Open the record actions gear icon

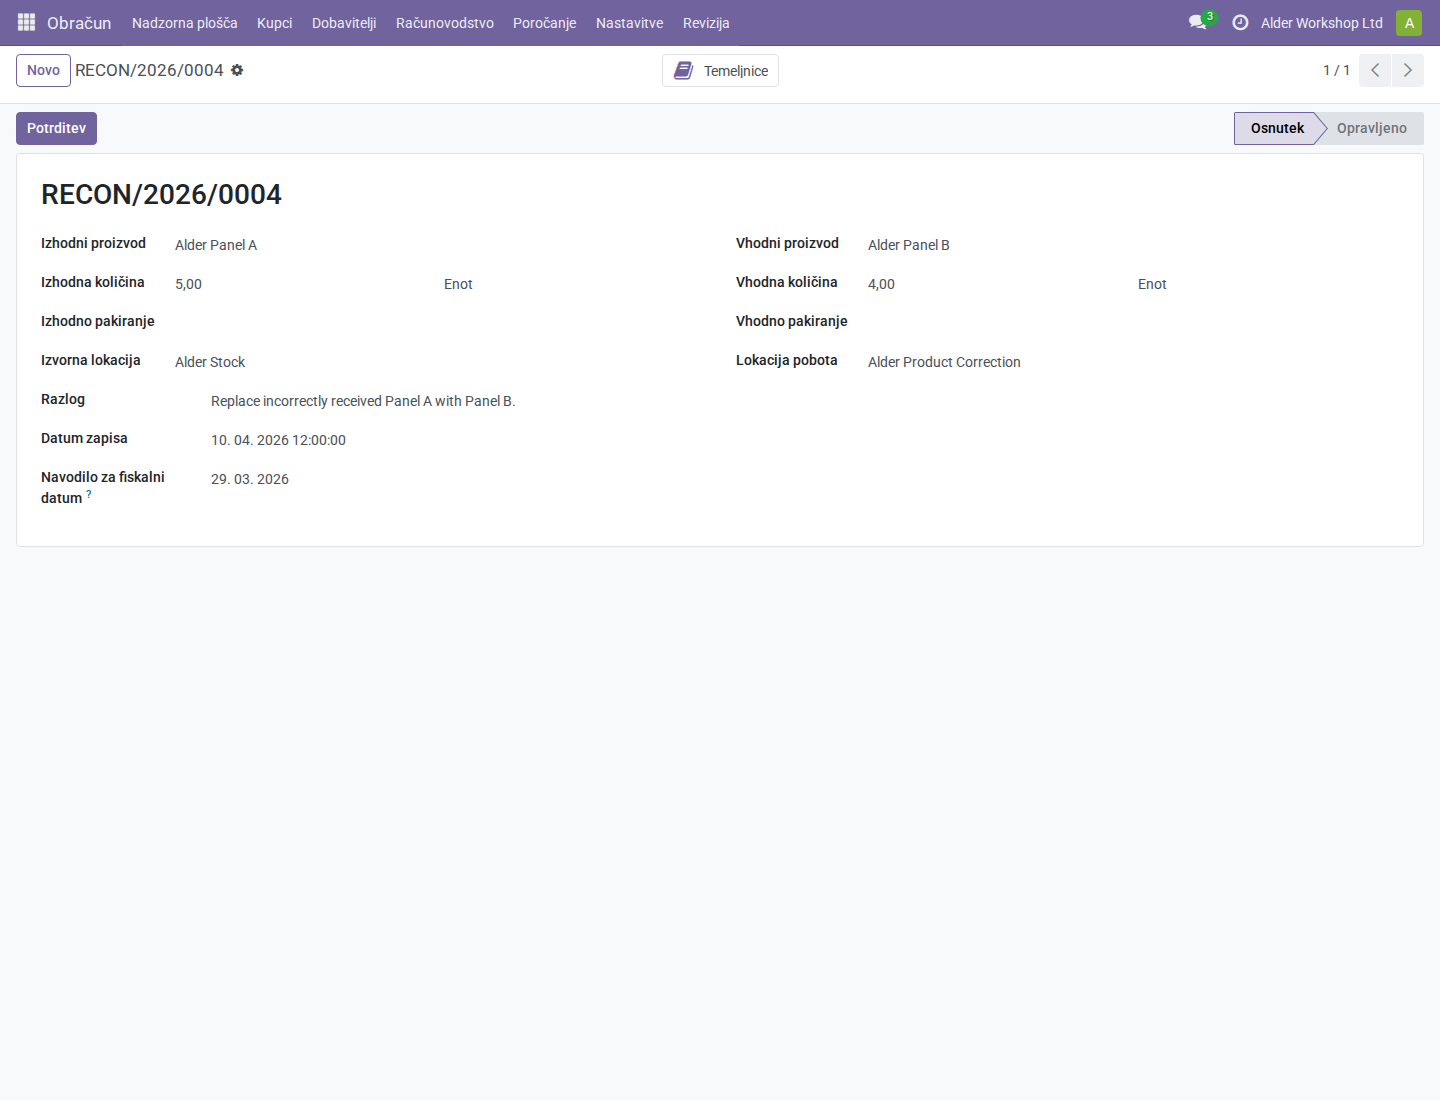tap(237, 70)
